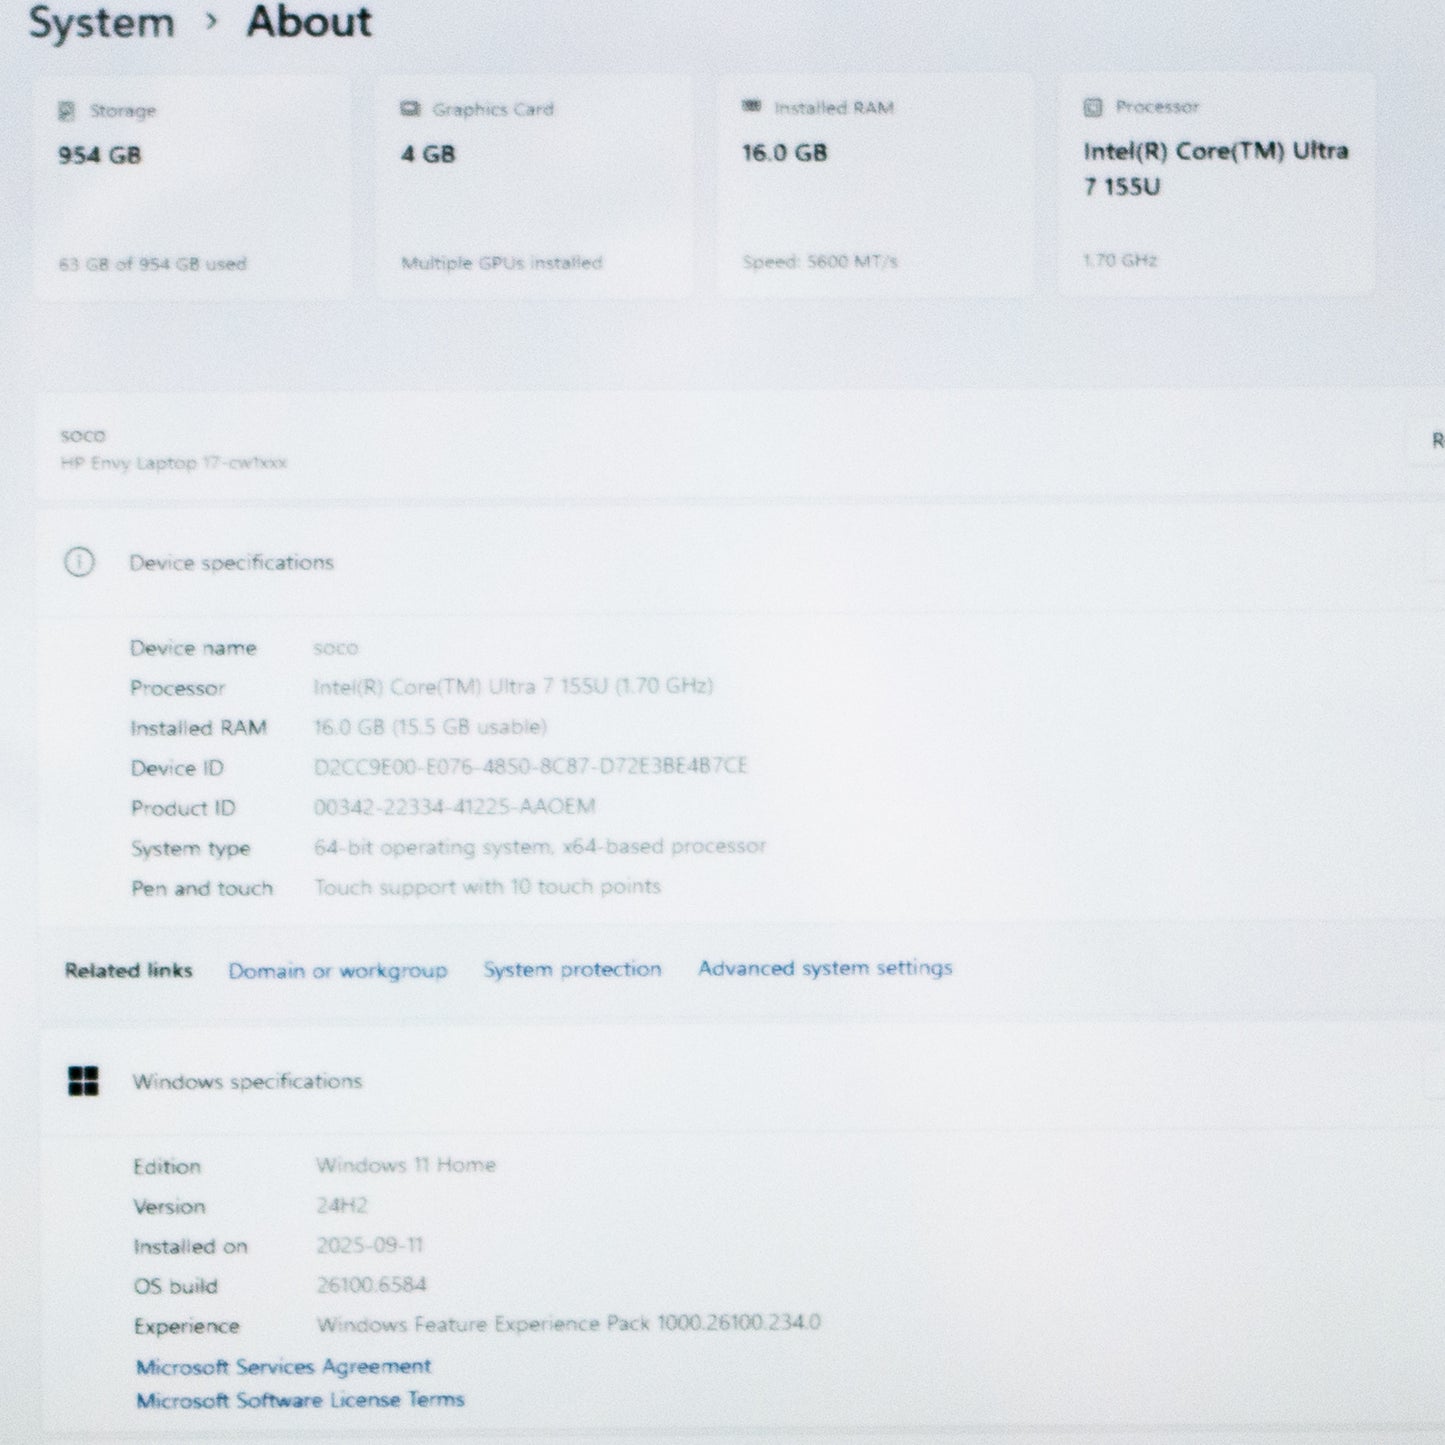Click the Windows logo beside Windows specifications
Screen dimensions: 1445x1445
[x=83, y=1081]
